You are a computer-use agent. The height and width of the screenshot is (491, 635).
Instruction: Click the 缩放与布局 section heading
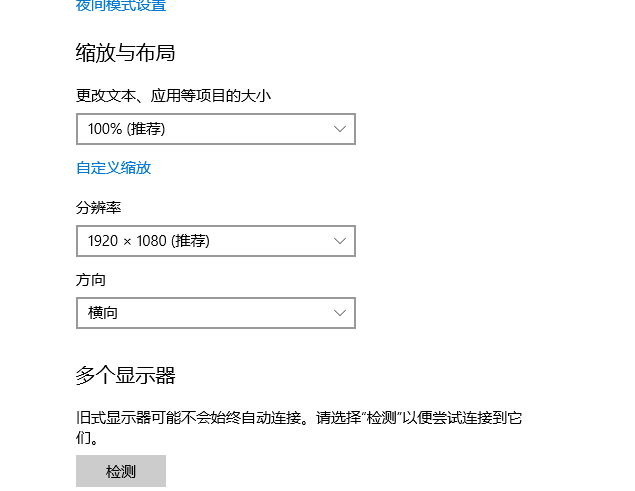pyautogui.click(x=125, y=53)
